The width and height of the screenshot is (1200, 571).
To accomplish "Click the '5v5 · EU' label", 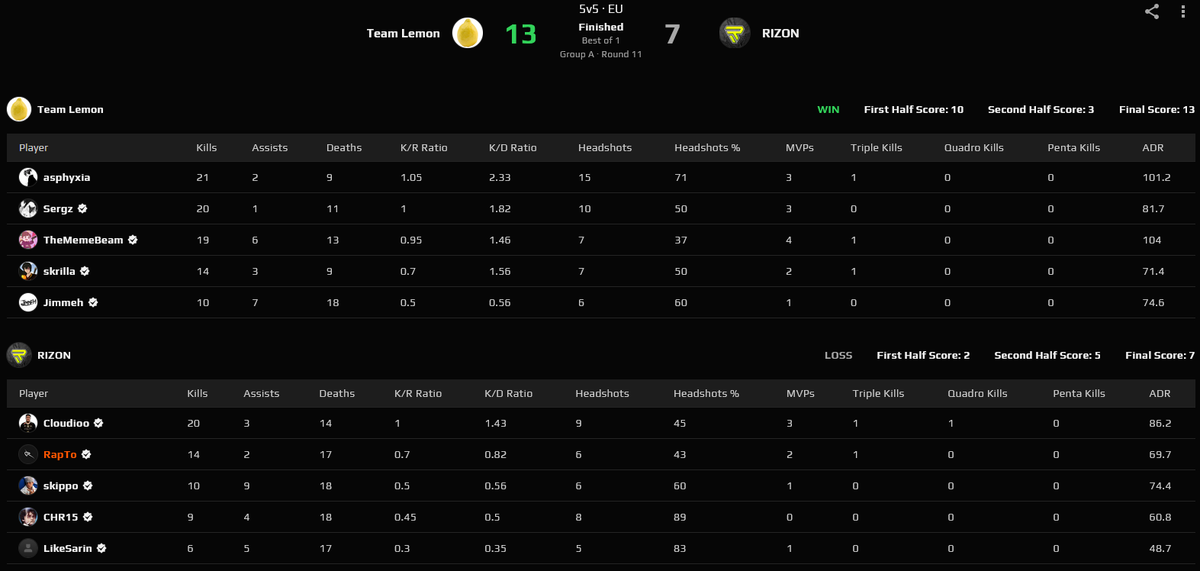I will point(601,9).
